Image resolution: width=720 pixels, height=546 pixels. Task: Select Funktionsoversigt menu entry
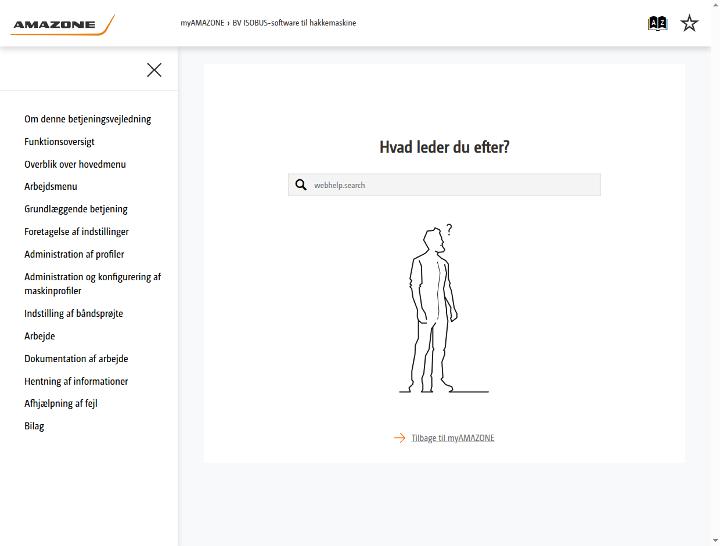(x=59, y=141)
